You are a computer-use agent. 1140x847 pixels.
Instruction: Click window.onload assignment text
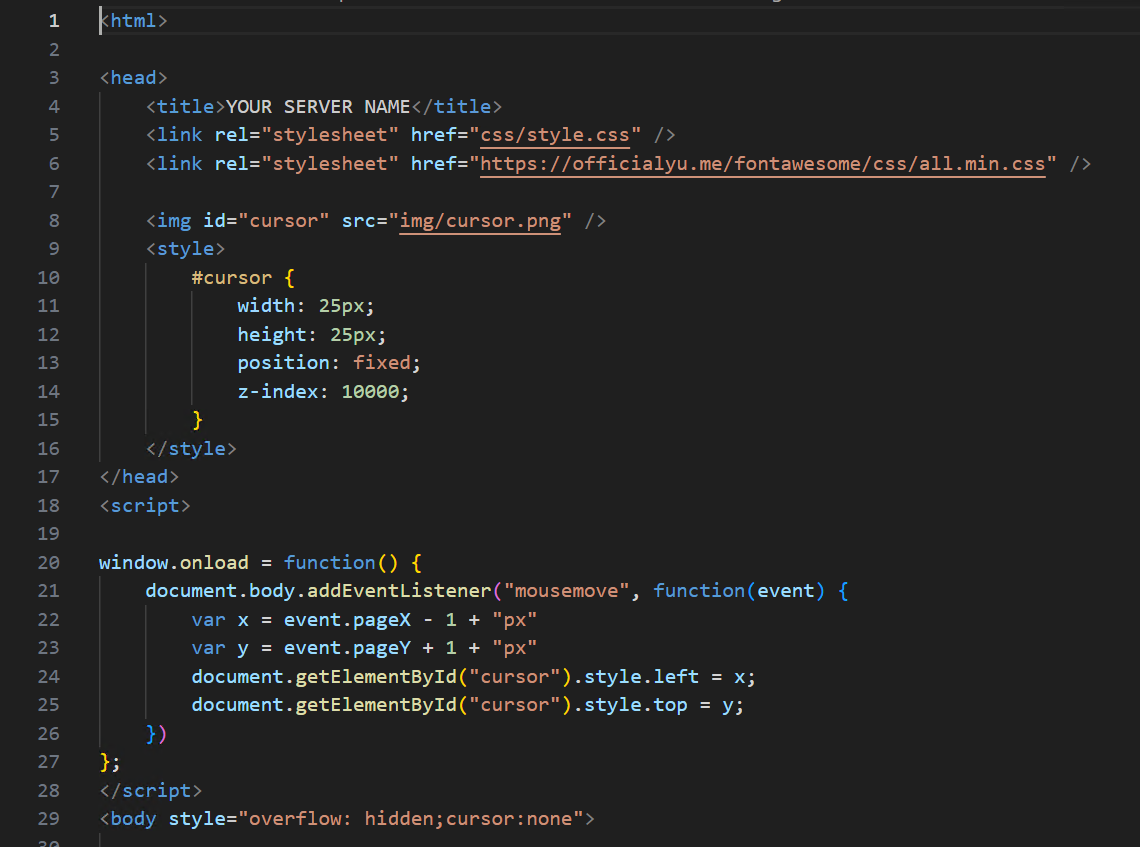coord(174,563)
